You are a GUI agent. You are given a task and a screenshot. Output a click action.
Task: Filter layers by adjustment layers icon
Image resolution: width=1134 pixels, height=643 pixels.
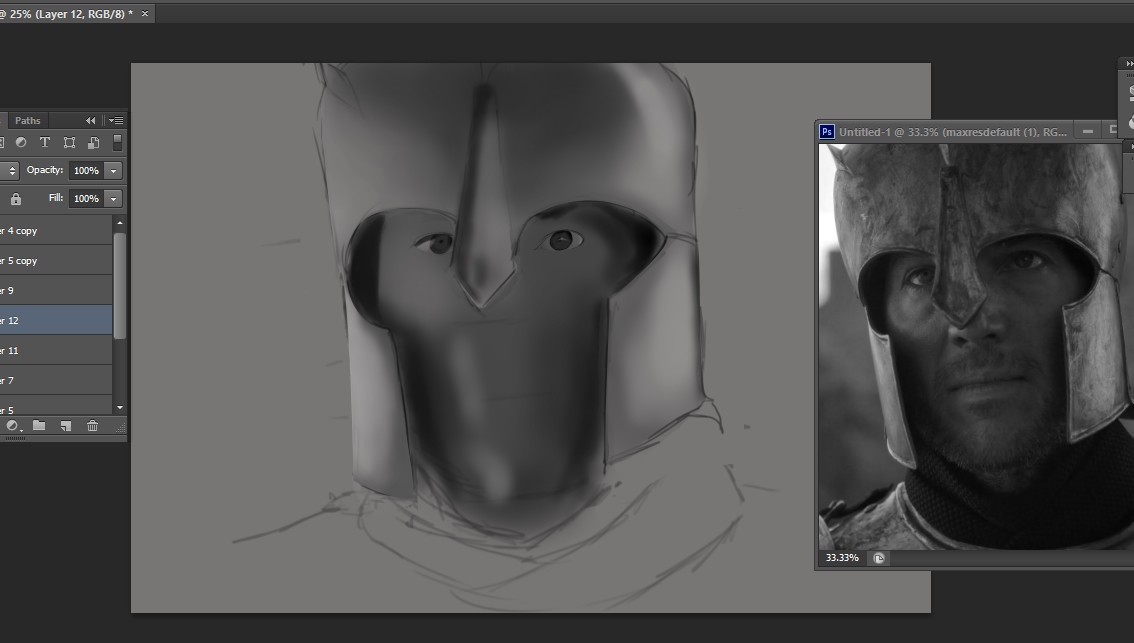coord(21,142)
